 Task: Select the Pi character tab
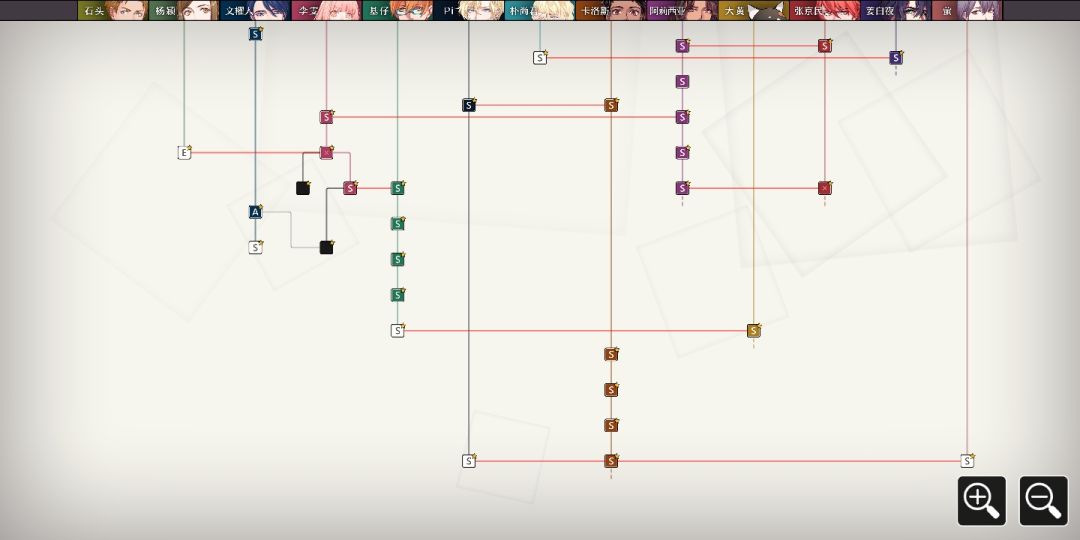468,10
